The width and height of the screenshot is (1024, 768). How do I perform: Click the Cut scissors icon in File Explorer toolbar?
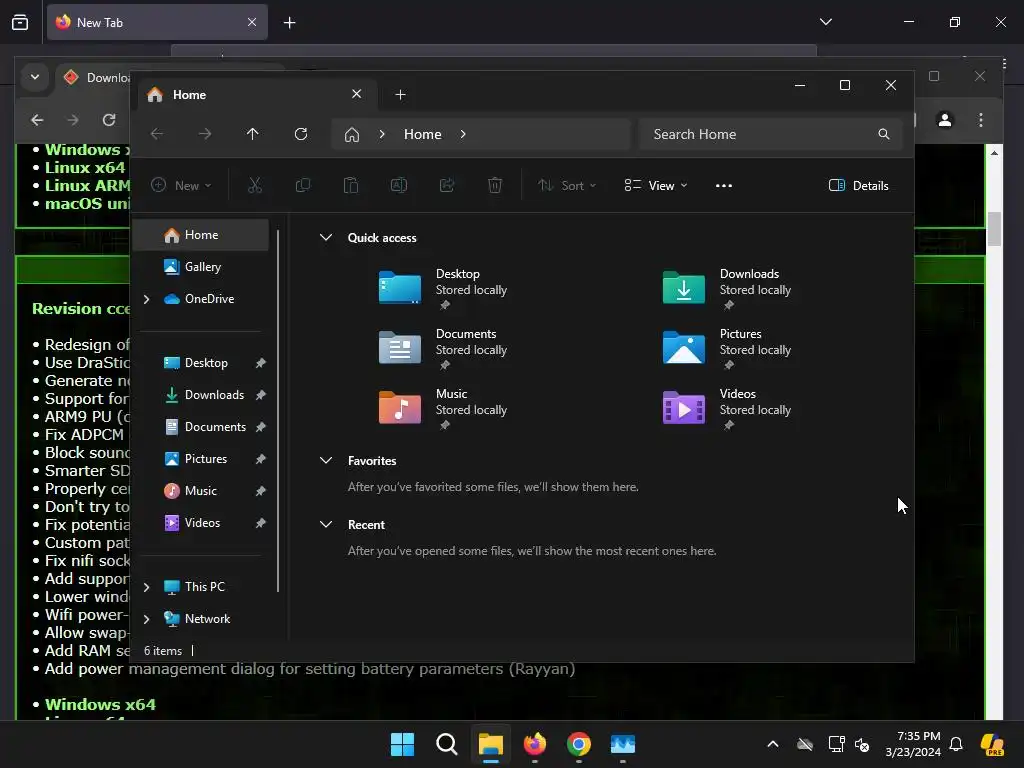pyautogui.click(x=255, y=185)
